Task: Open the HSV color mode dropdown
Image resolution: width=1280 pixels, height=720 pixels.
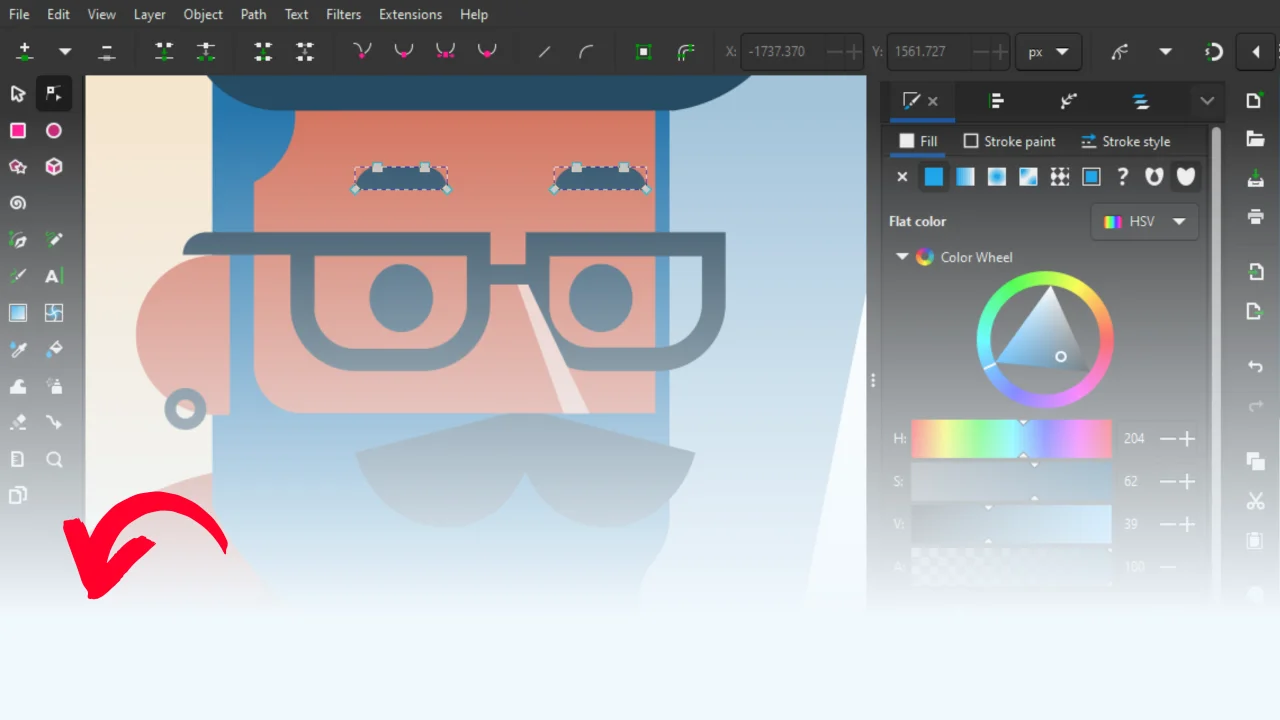Action: coord(1145,222)
